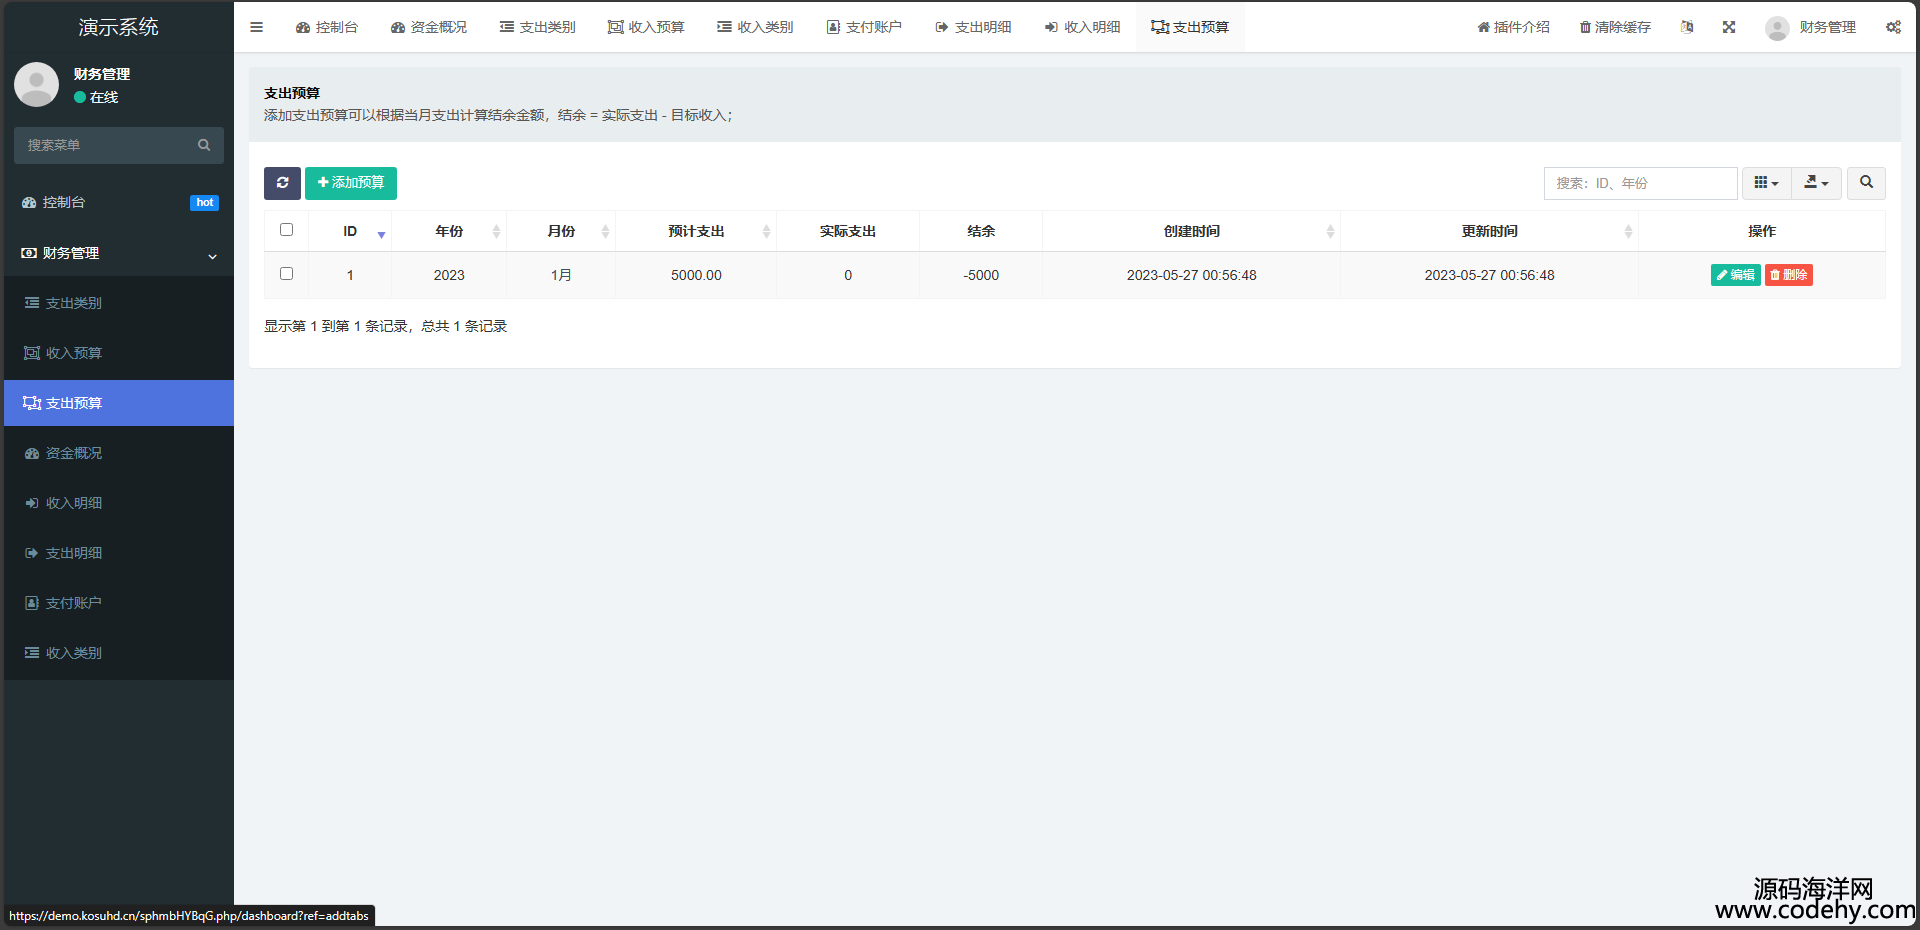Click the fullscreen expand icon in header
The image size is (1920, 930).
click(1728, 27)
